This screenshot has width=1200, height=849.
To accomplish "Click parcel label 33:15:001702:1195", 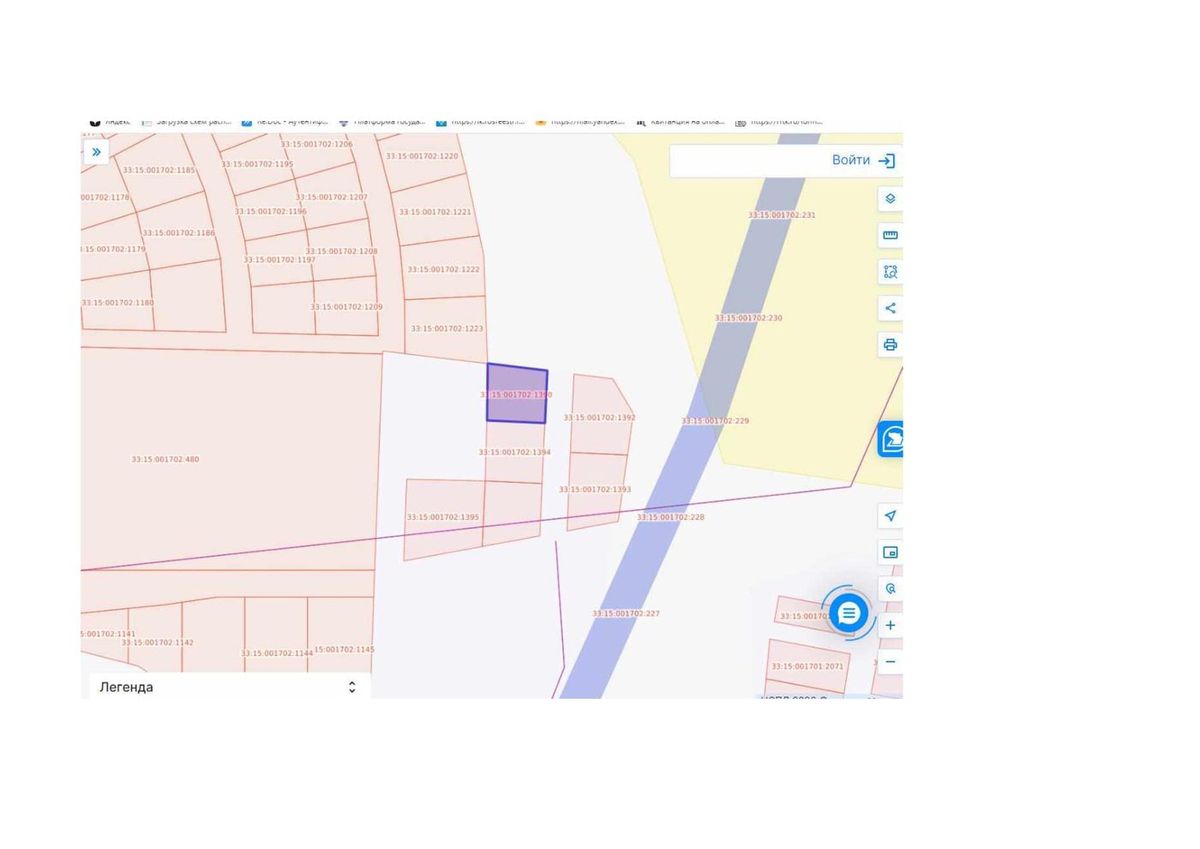I will 257,164.
